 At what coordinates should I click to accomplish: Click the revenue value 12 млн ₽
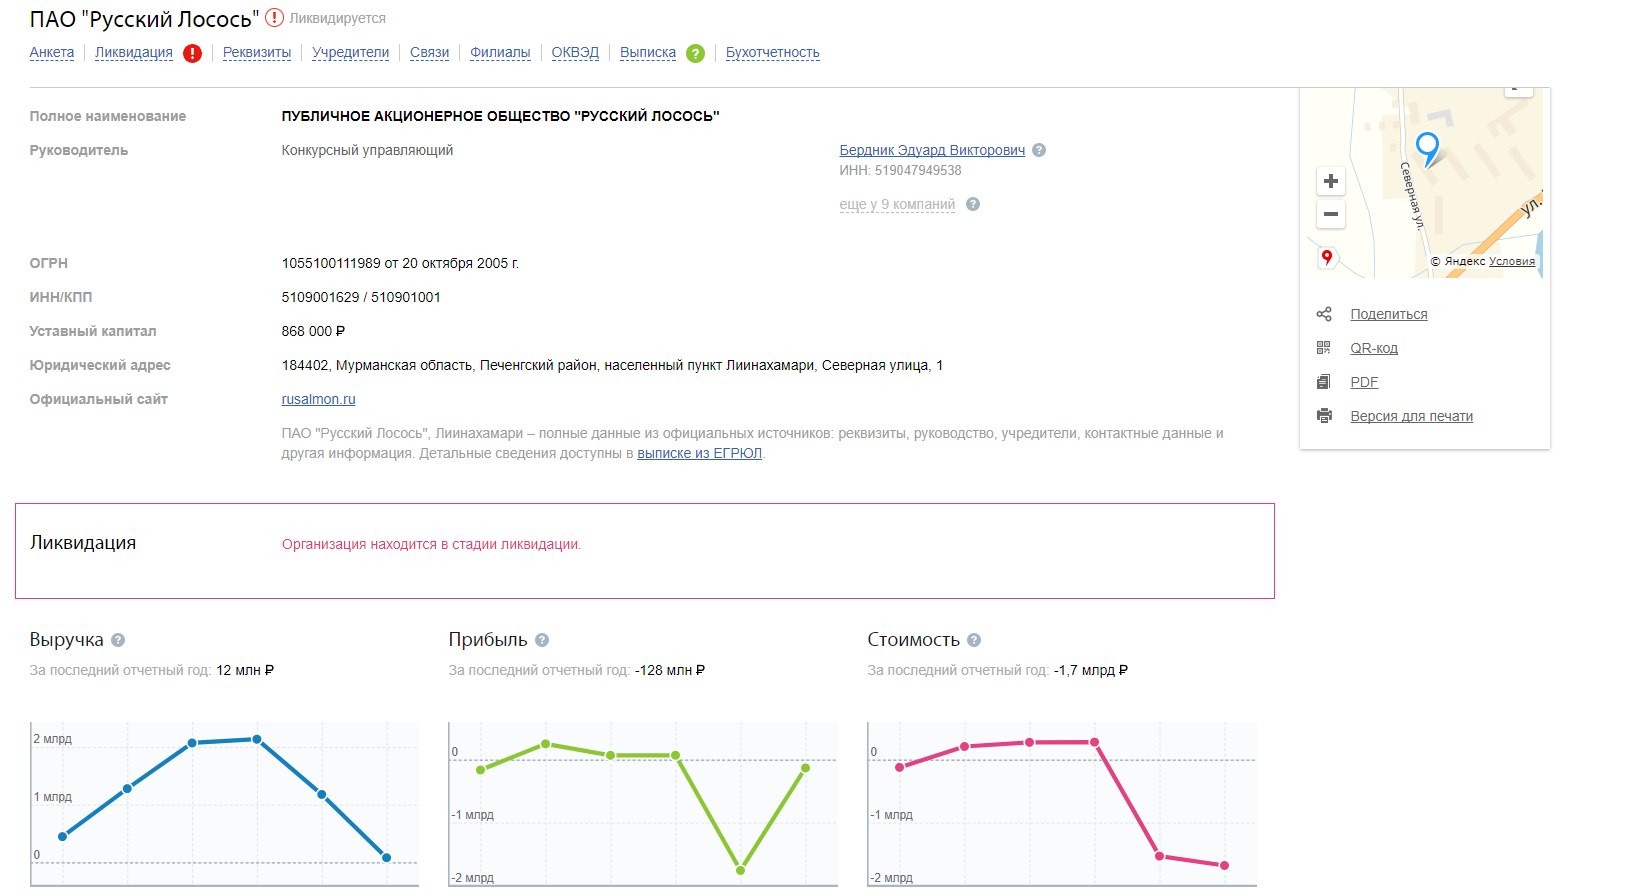(x=245, y=671)
